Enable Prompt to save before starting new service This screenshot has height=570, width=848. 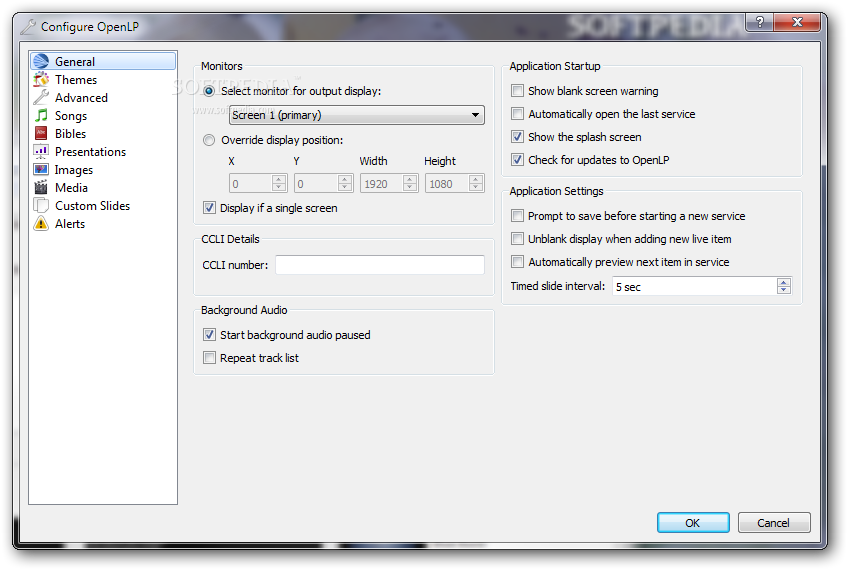click(518, 216)
